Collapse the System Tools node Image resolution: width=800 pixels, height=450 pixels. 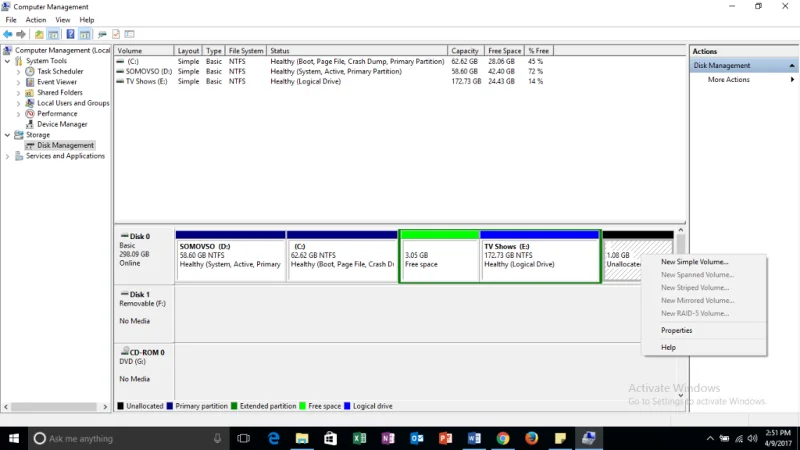tap(8, 61)
